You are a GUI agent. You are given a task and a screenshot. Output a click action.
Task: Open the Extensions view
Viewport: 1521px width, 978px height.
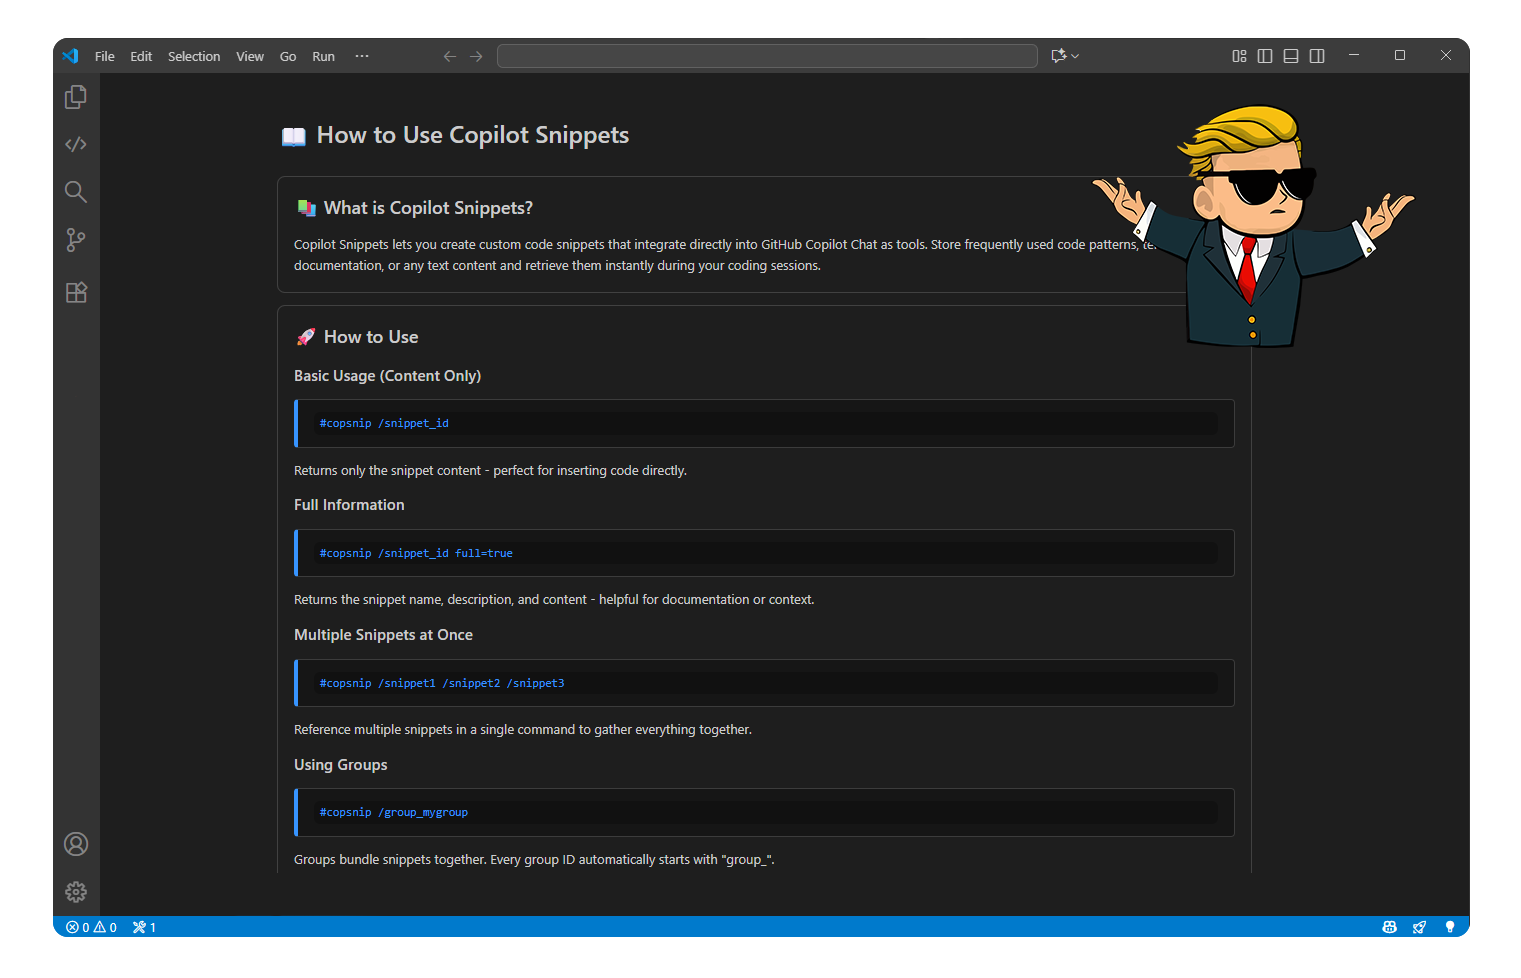click(75, 291)
